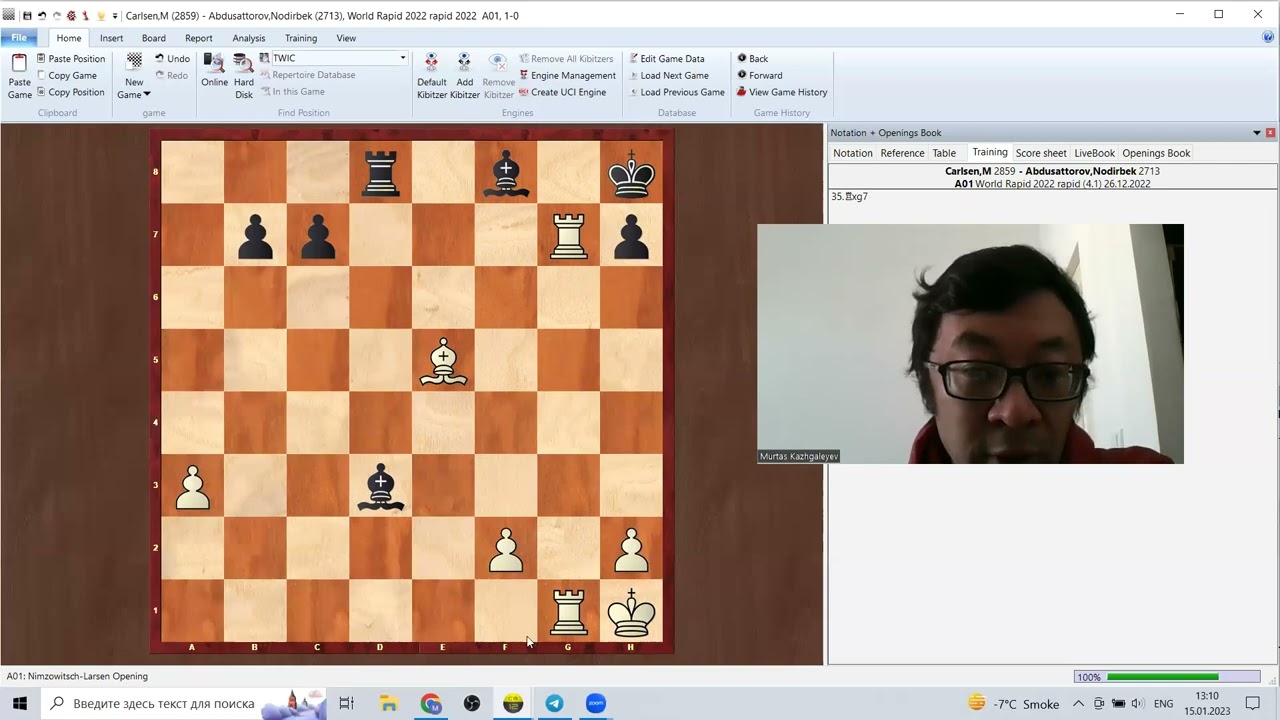Click Create UCI Engine
Screen dimensions: 1280x720
tap(562, 92)
